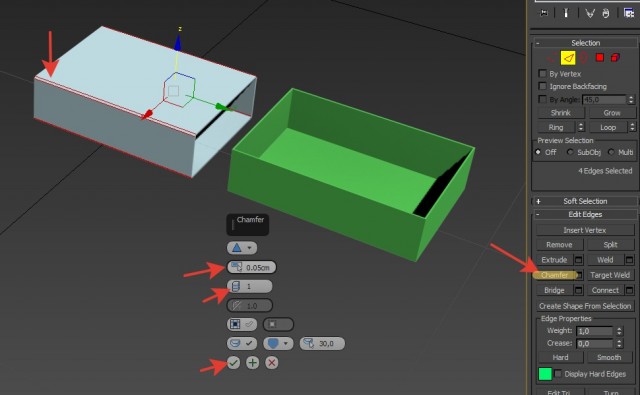Click Weld button
This screenshot has height=395, width=640.
pos(605,260)
